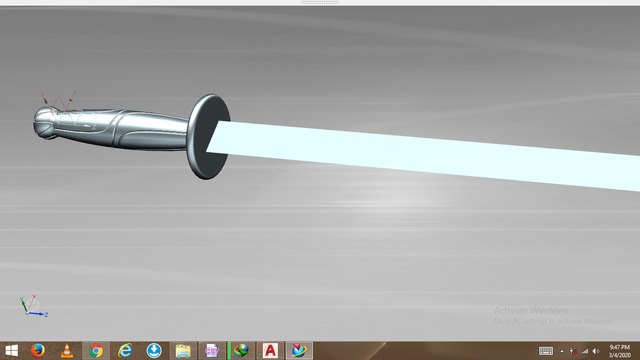Open Internet Explorer taskbar icon
The height and width of the screenshot is (360, 640).
[125, 351]
